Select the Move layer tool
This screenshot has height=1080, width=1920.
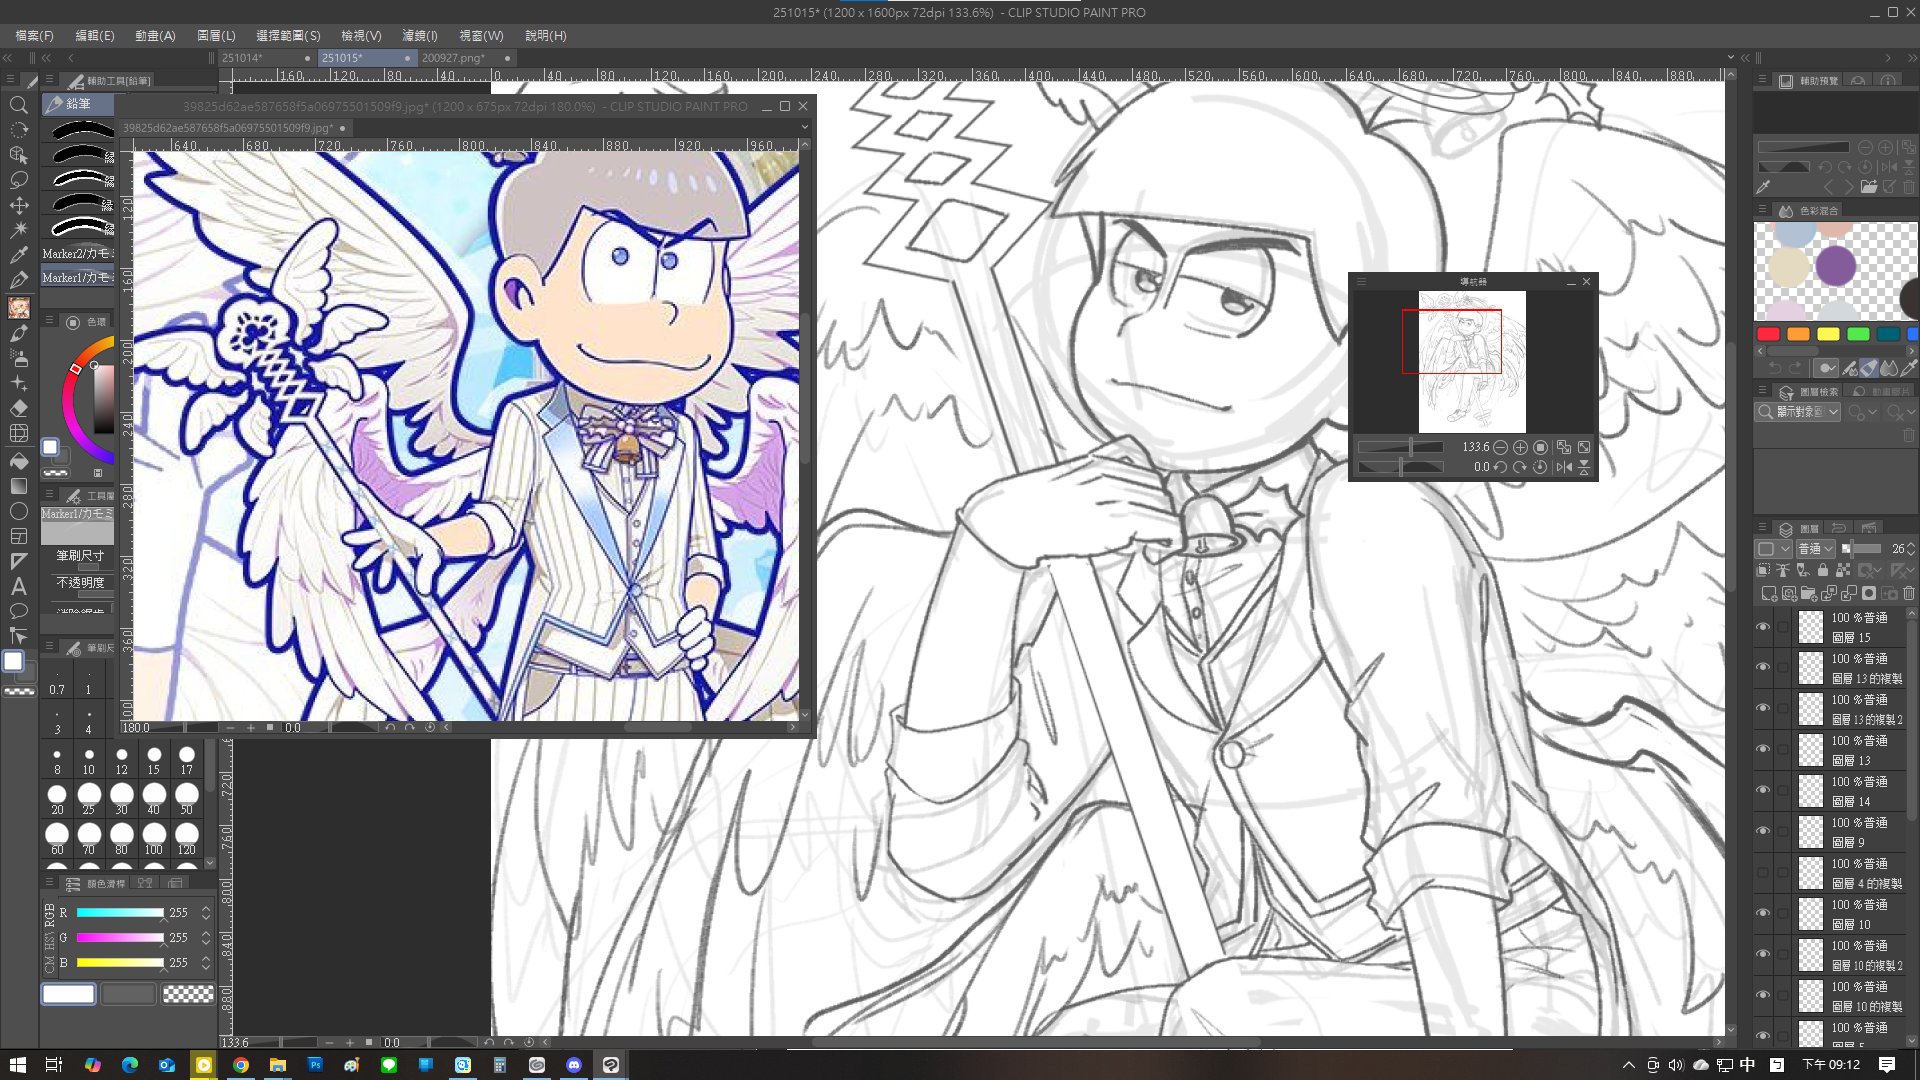click(18, 205)
